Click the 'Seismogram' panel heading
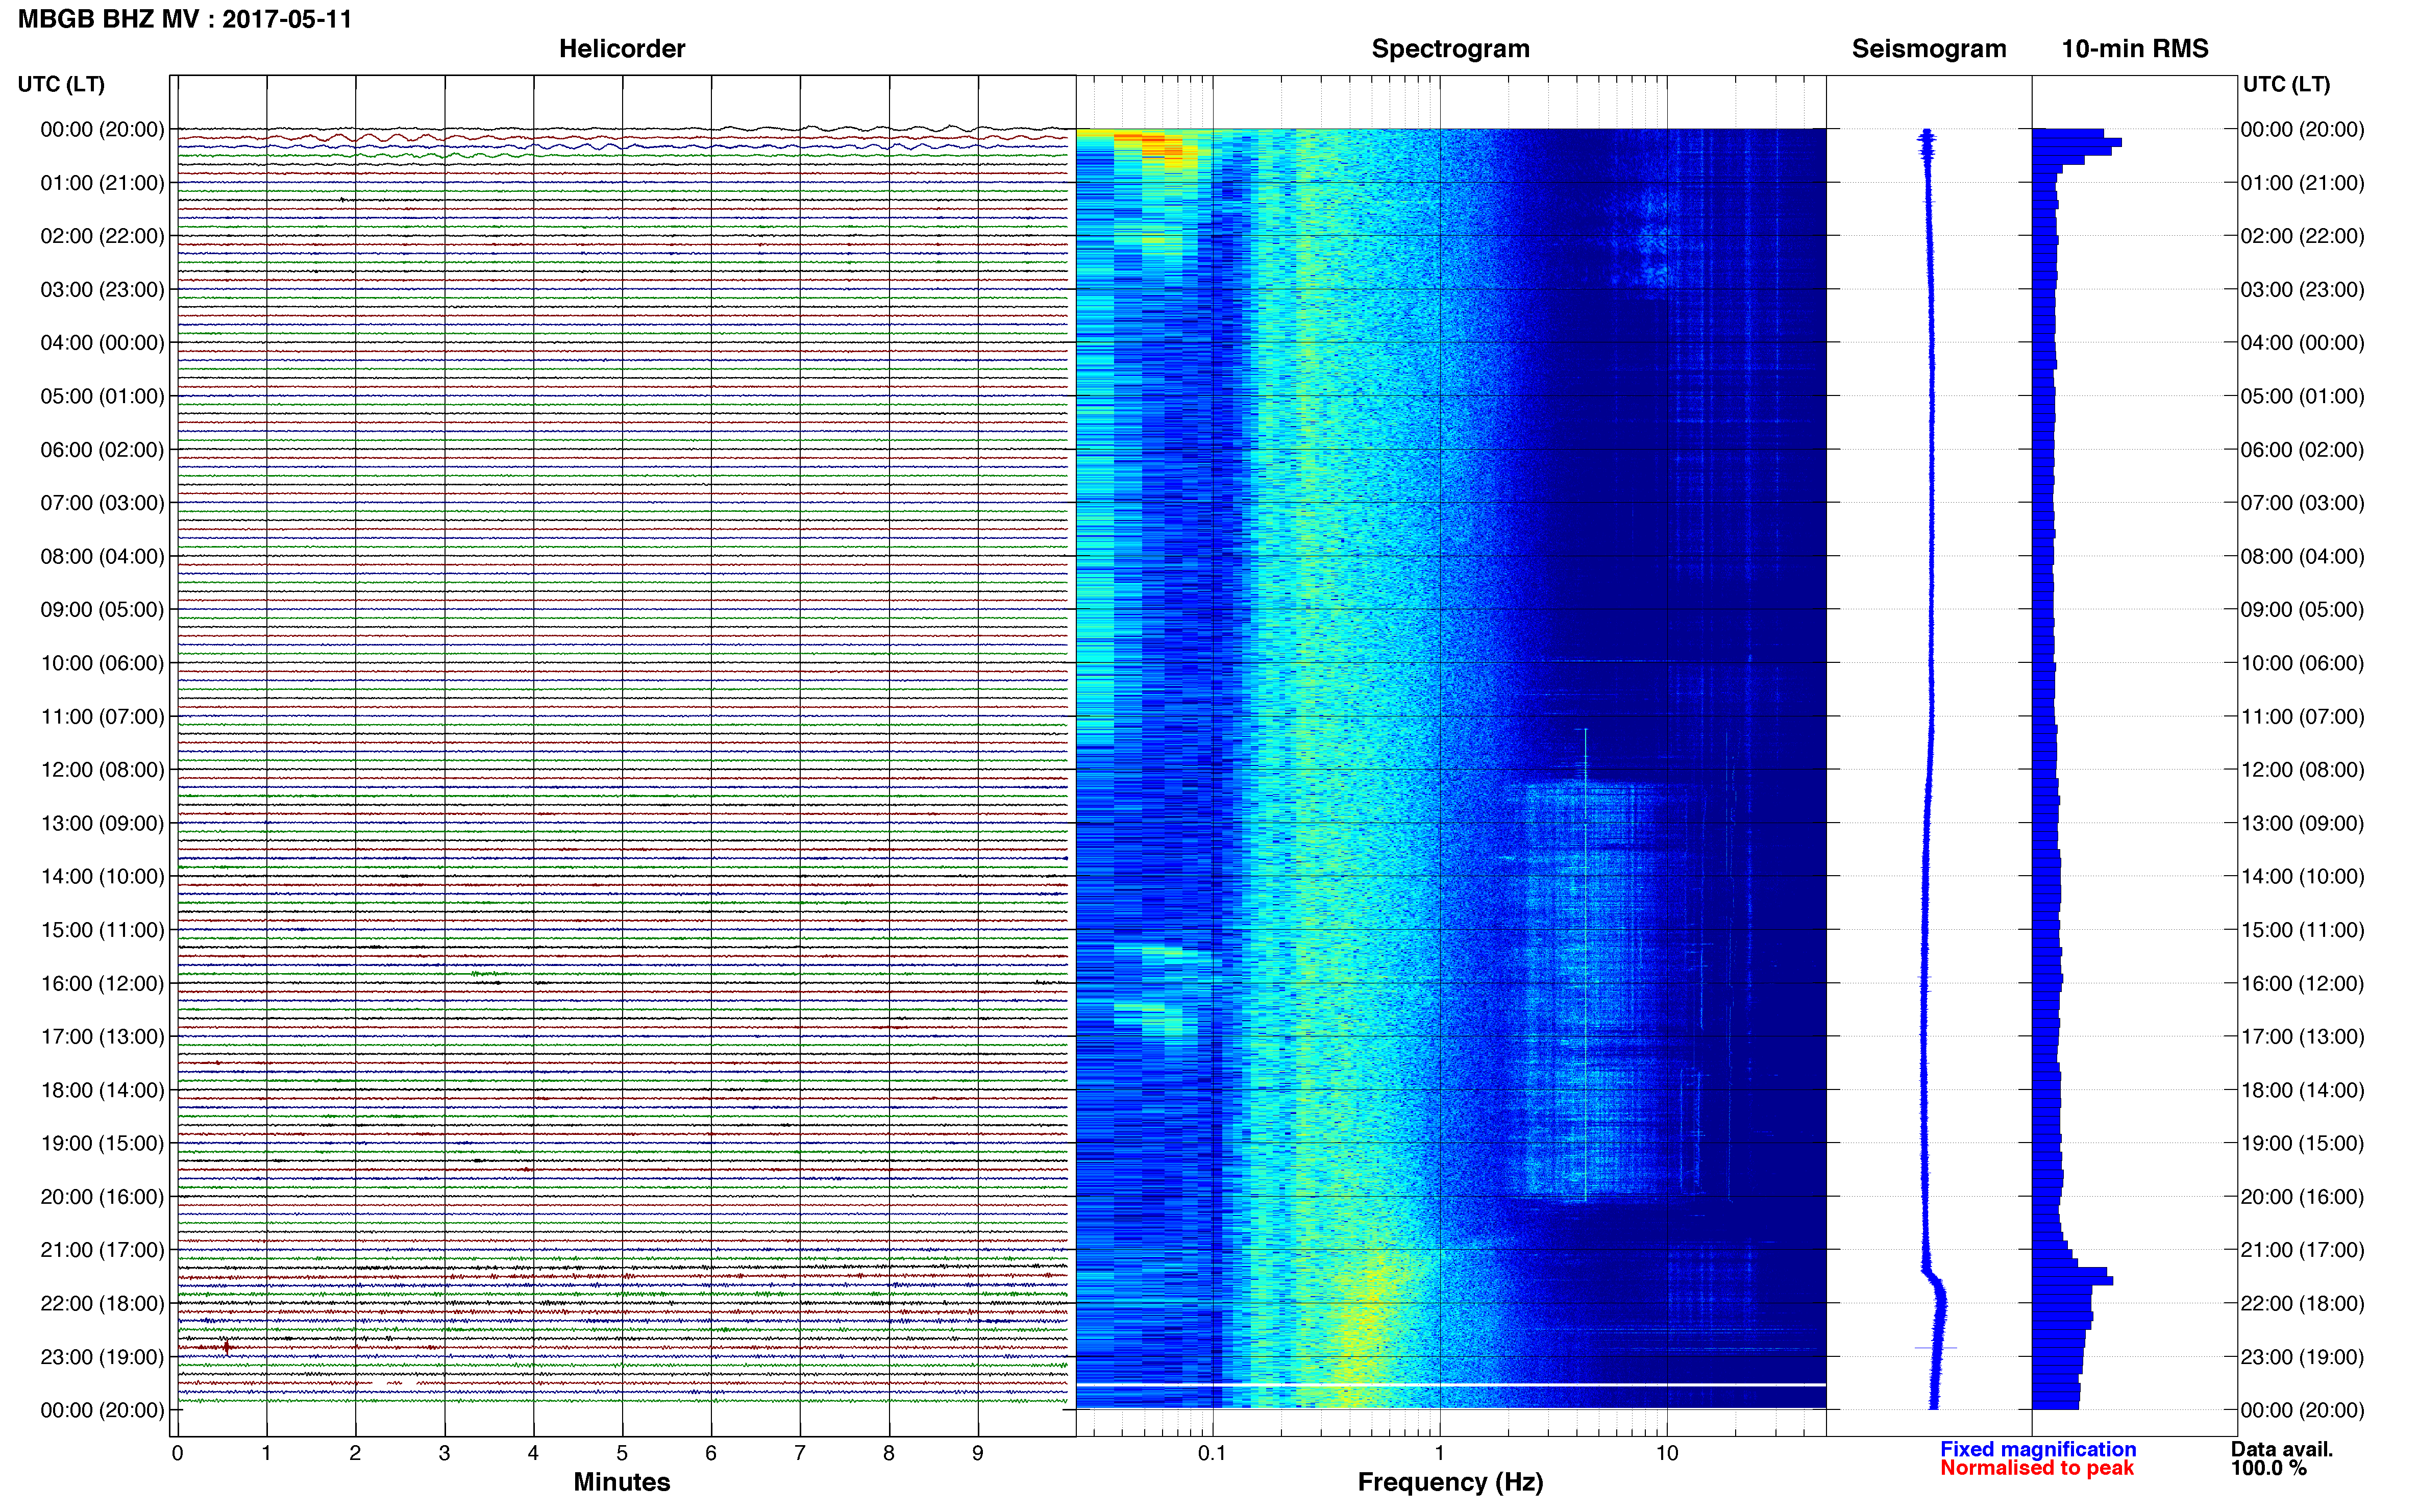Image resolution: width=2419 pixels, height=1512 pixels. 1929,49
